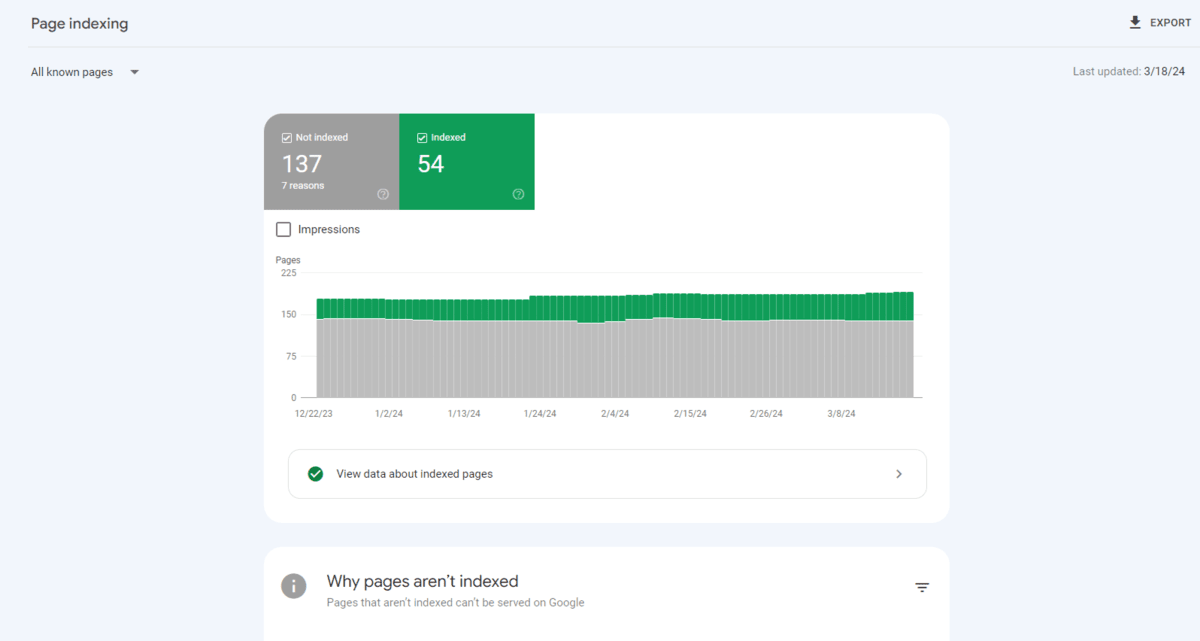
Task: Click the info icon beside Why pages aren't indexed
Action: (x=293, y=587)
